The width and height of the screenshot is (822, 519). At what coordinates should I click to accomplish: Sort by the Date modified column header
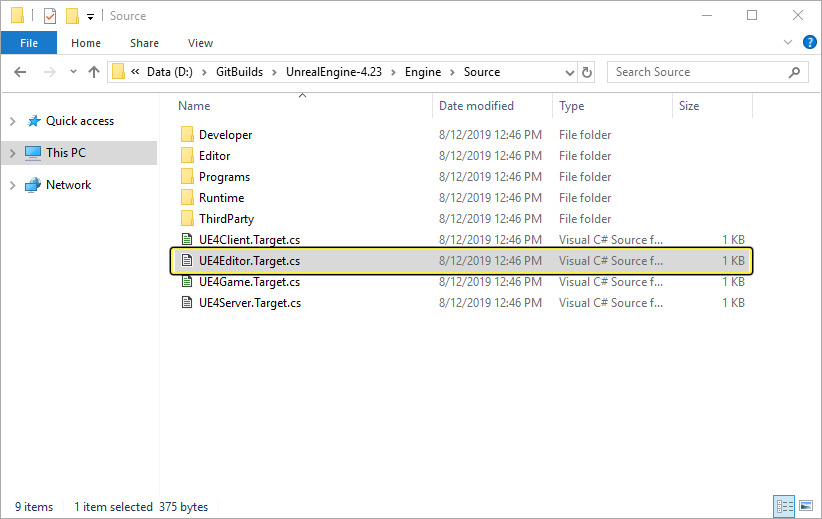(476, 106)
